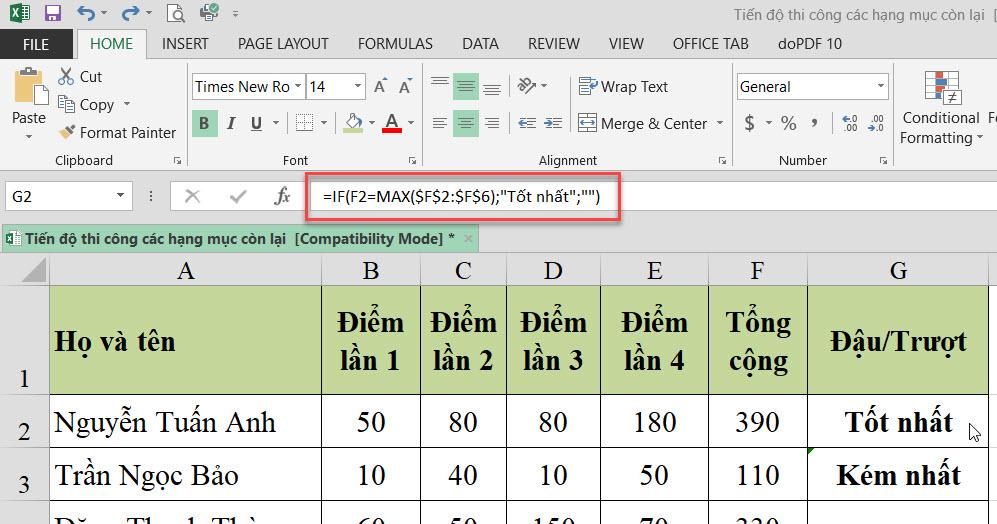Expand the underline style options
This screenshot has width=997, height=524.
[276, 123]
